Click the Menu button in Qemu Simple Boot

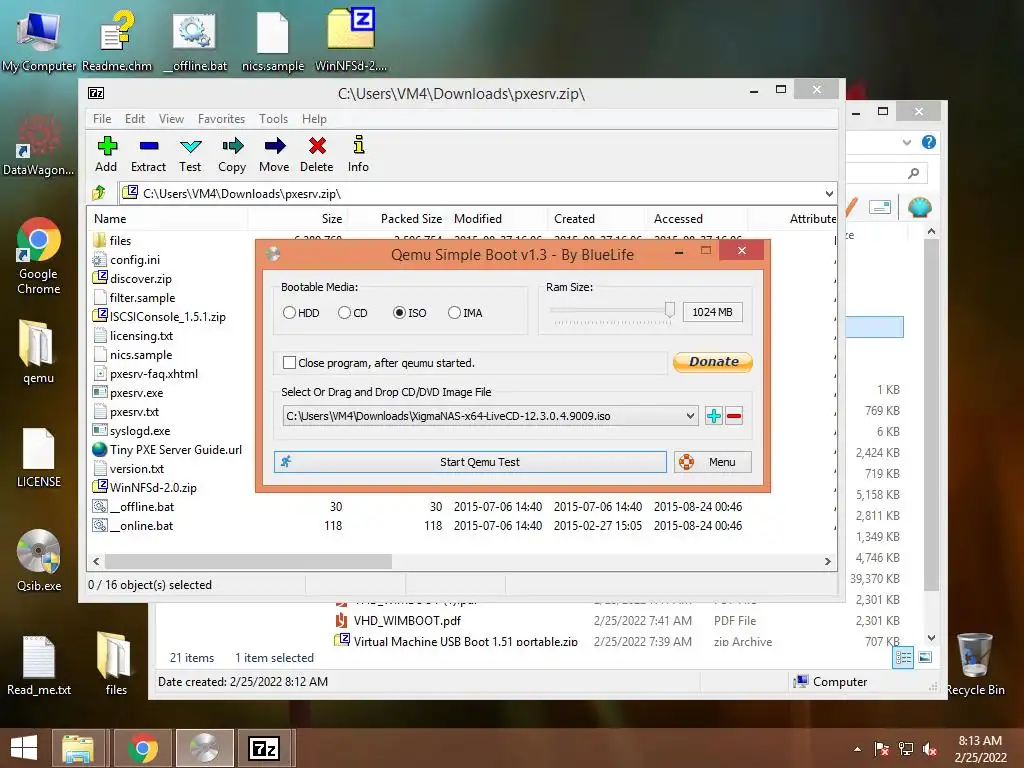[712, 462]
